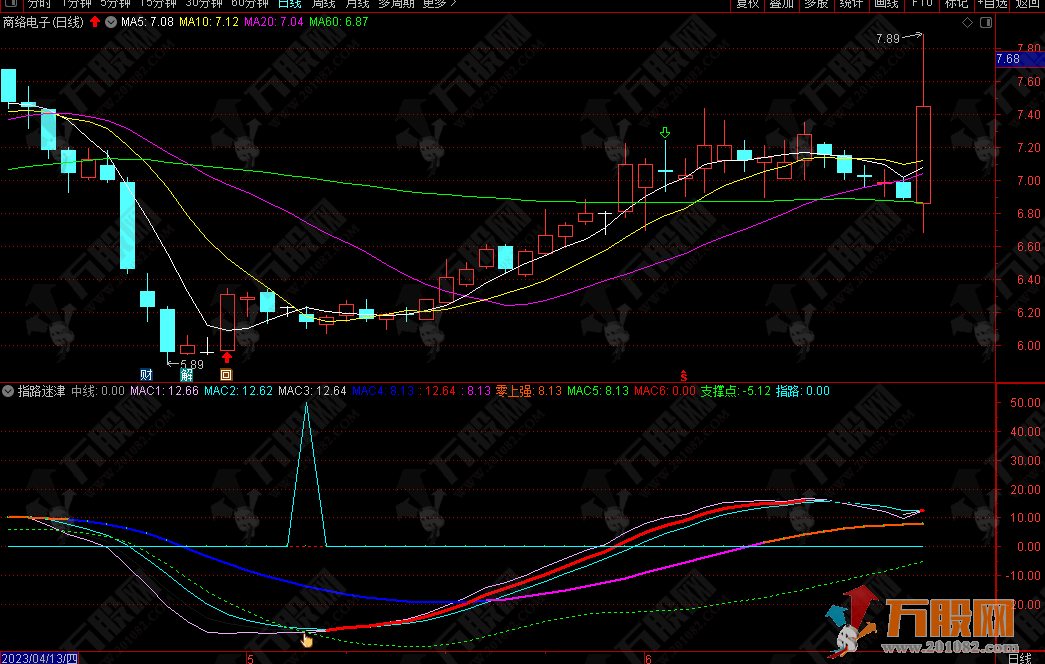1045x664 pixels.
Task: Click the MAC2: 12.62 value
Action: 238,391
